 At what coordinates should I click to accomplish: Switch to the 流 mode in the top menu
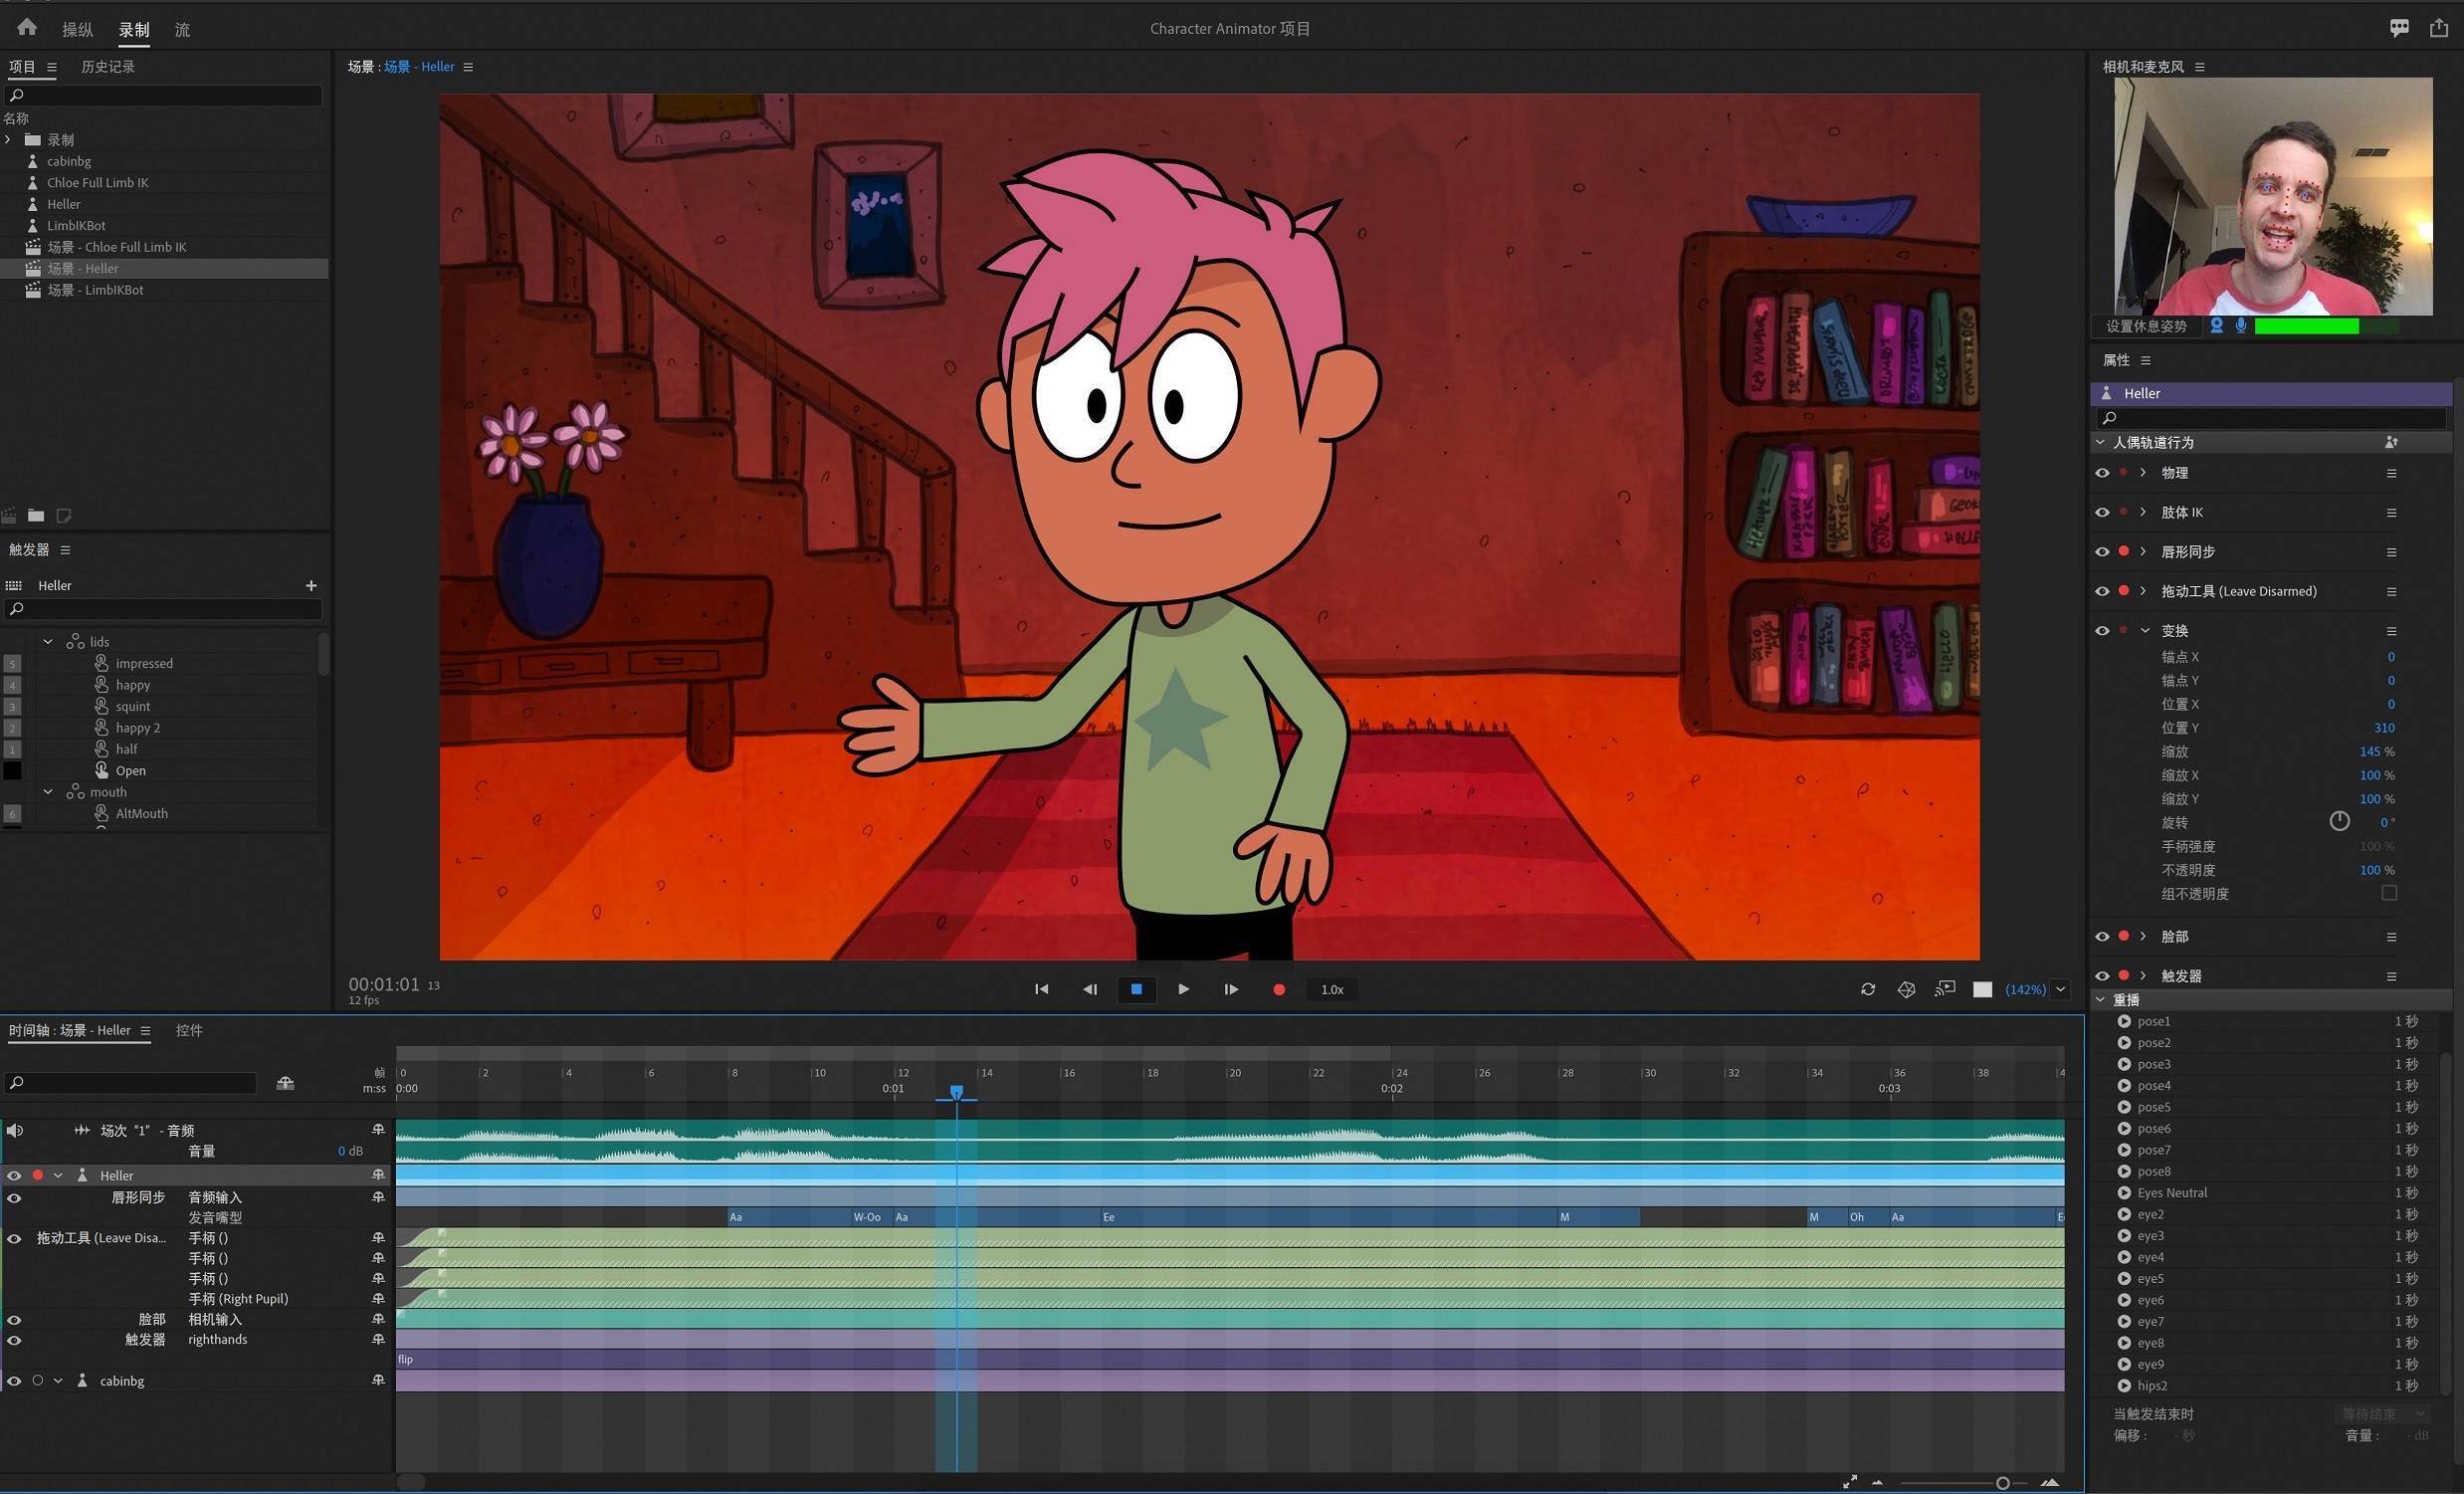(182, 30)
